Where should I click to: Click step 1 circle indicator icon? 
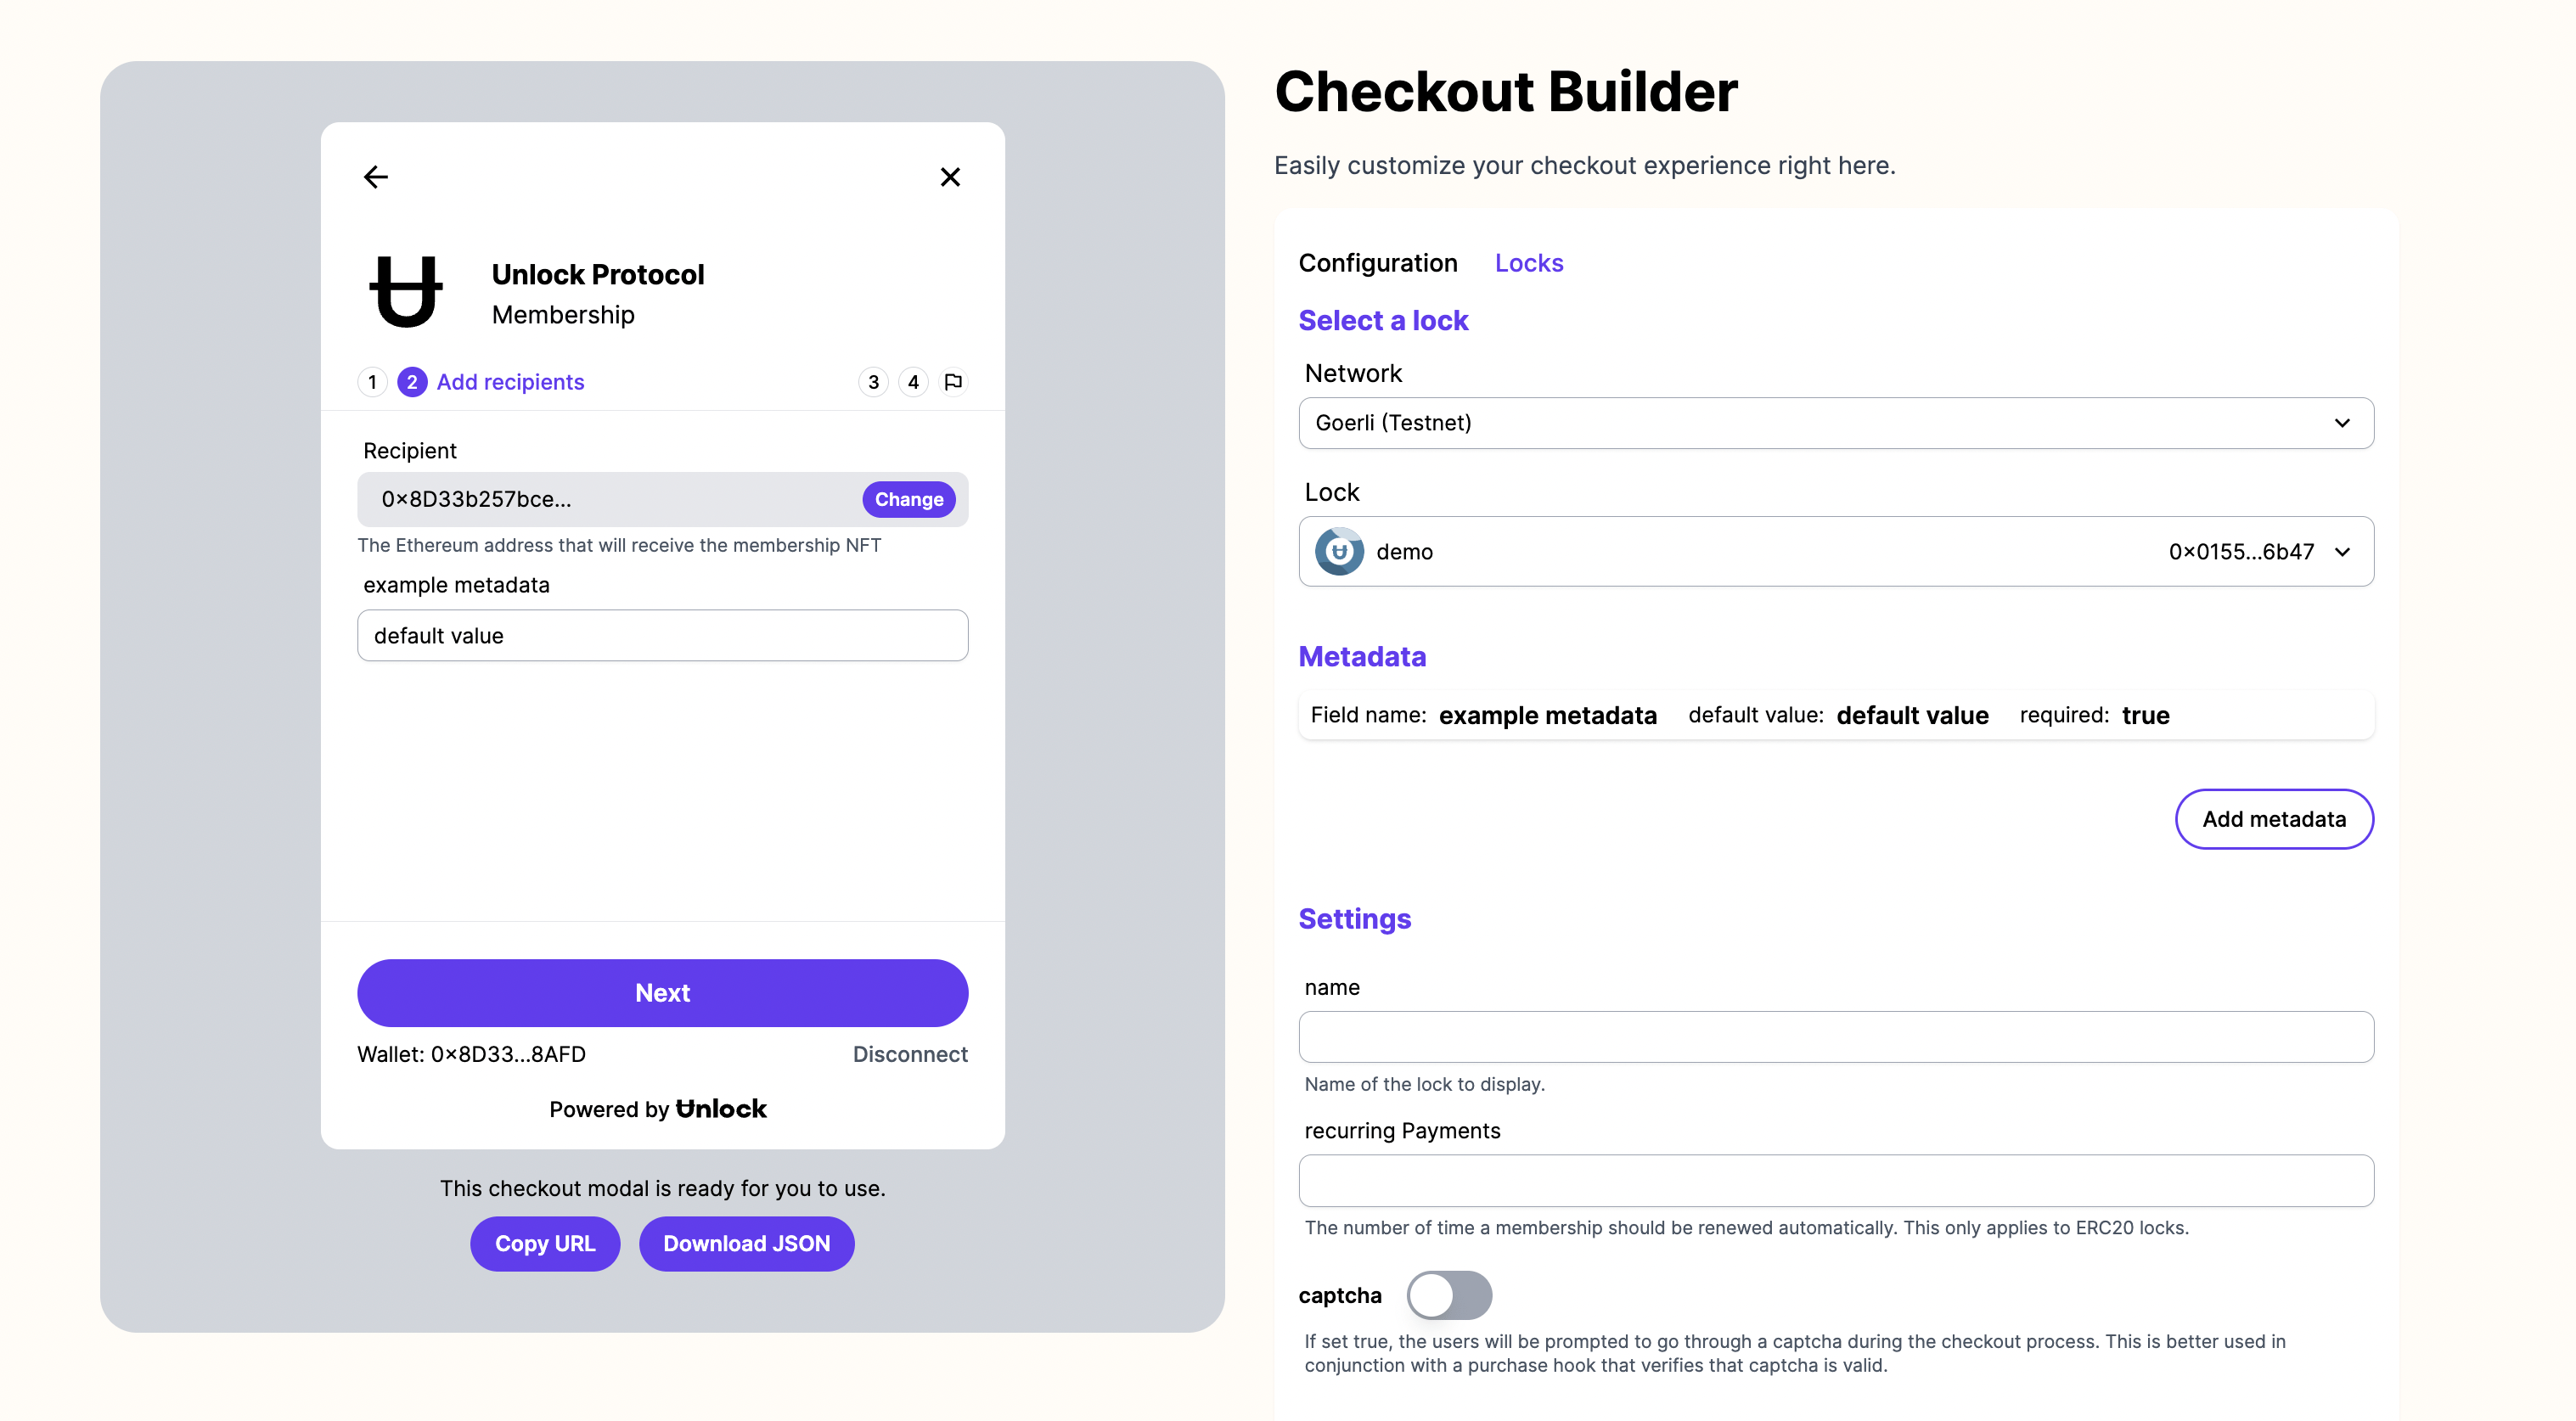373,379
